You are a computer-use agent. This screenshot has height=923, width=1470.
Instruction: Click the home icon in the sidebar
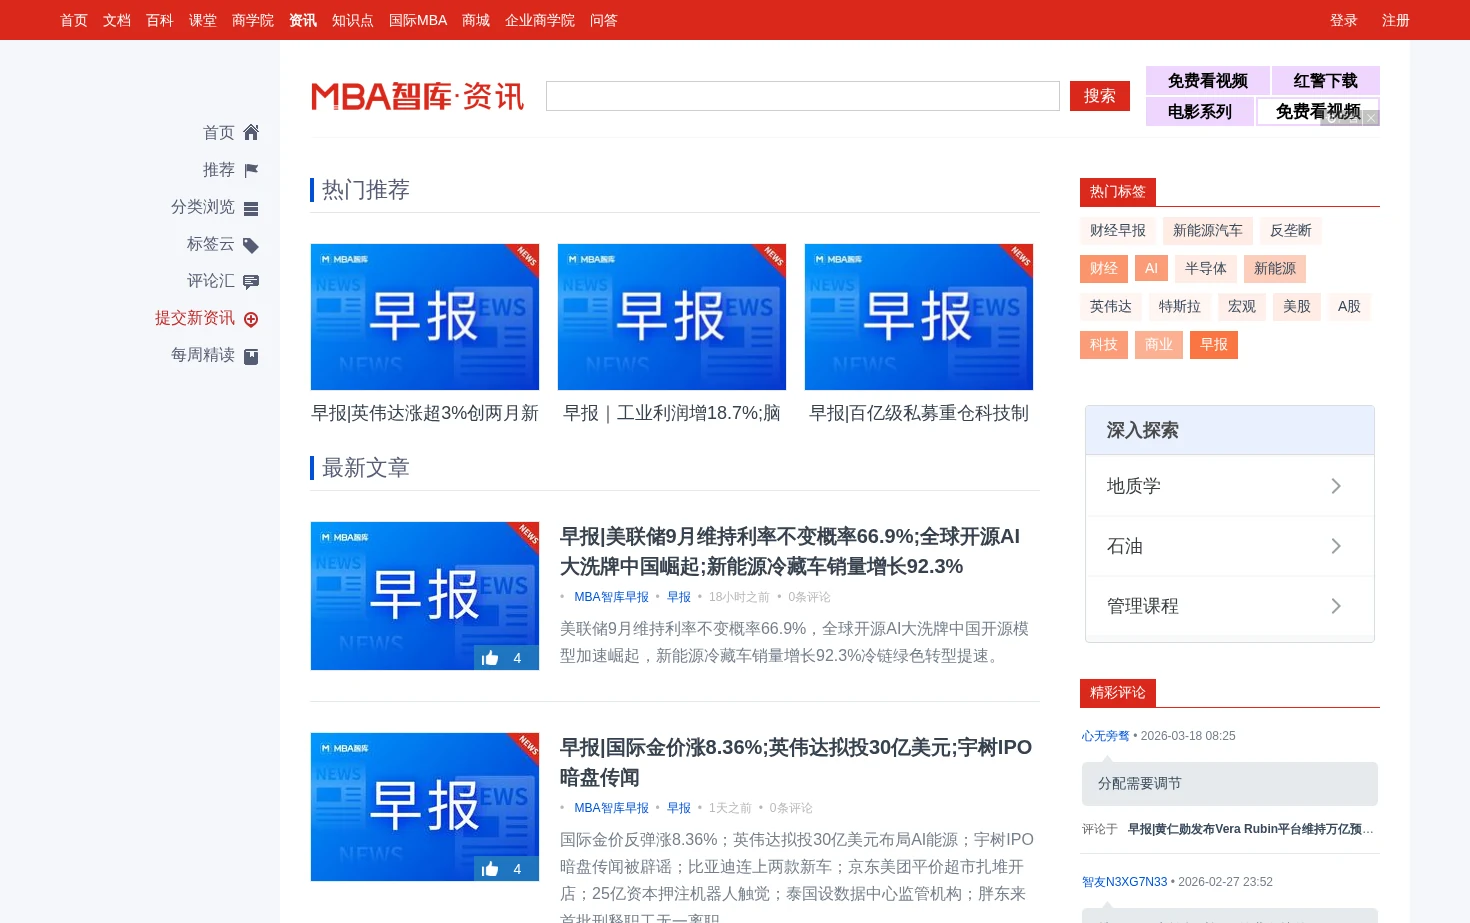[251, 132]
